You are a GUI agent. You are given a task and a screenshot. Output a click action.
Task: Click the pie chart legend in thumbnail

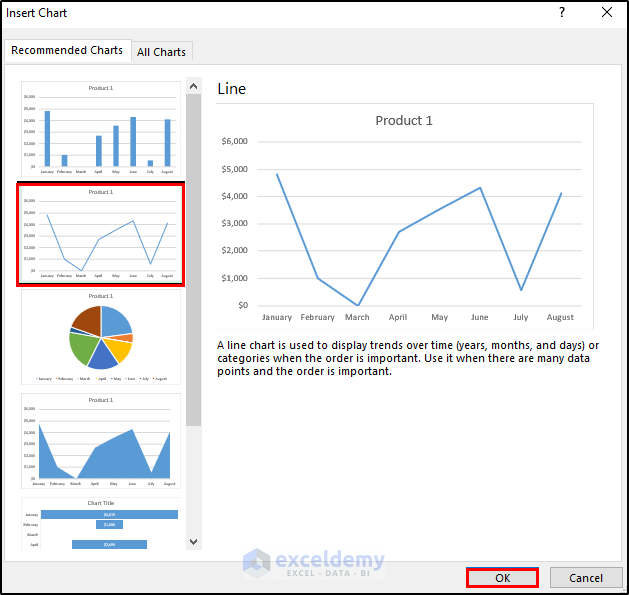pyautogui.click(x=101, y=378)
